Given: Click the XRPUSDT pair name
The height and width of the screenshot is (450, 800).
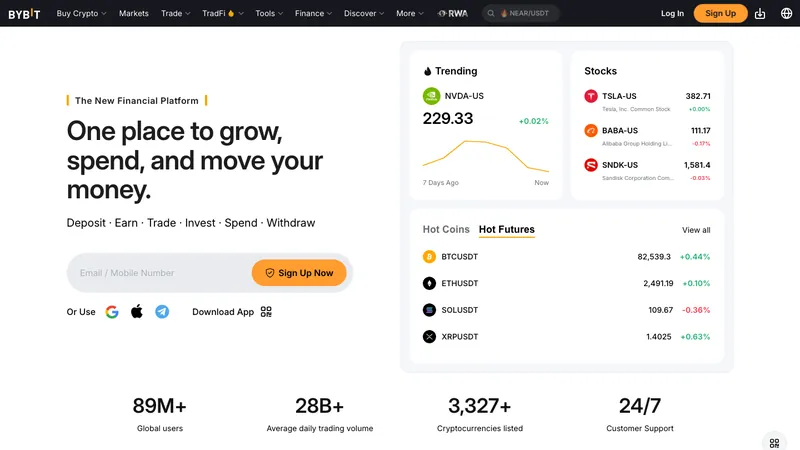Looking at the screenshot, I should point(460,337).
